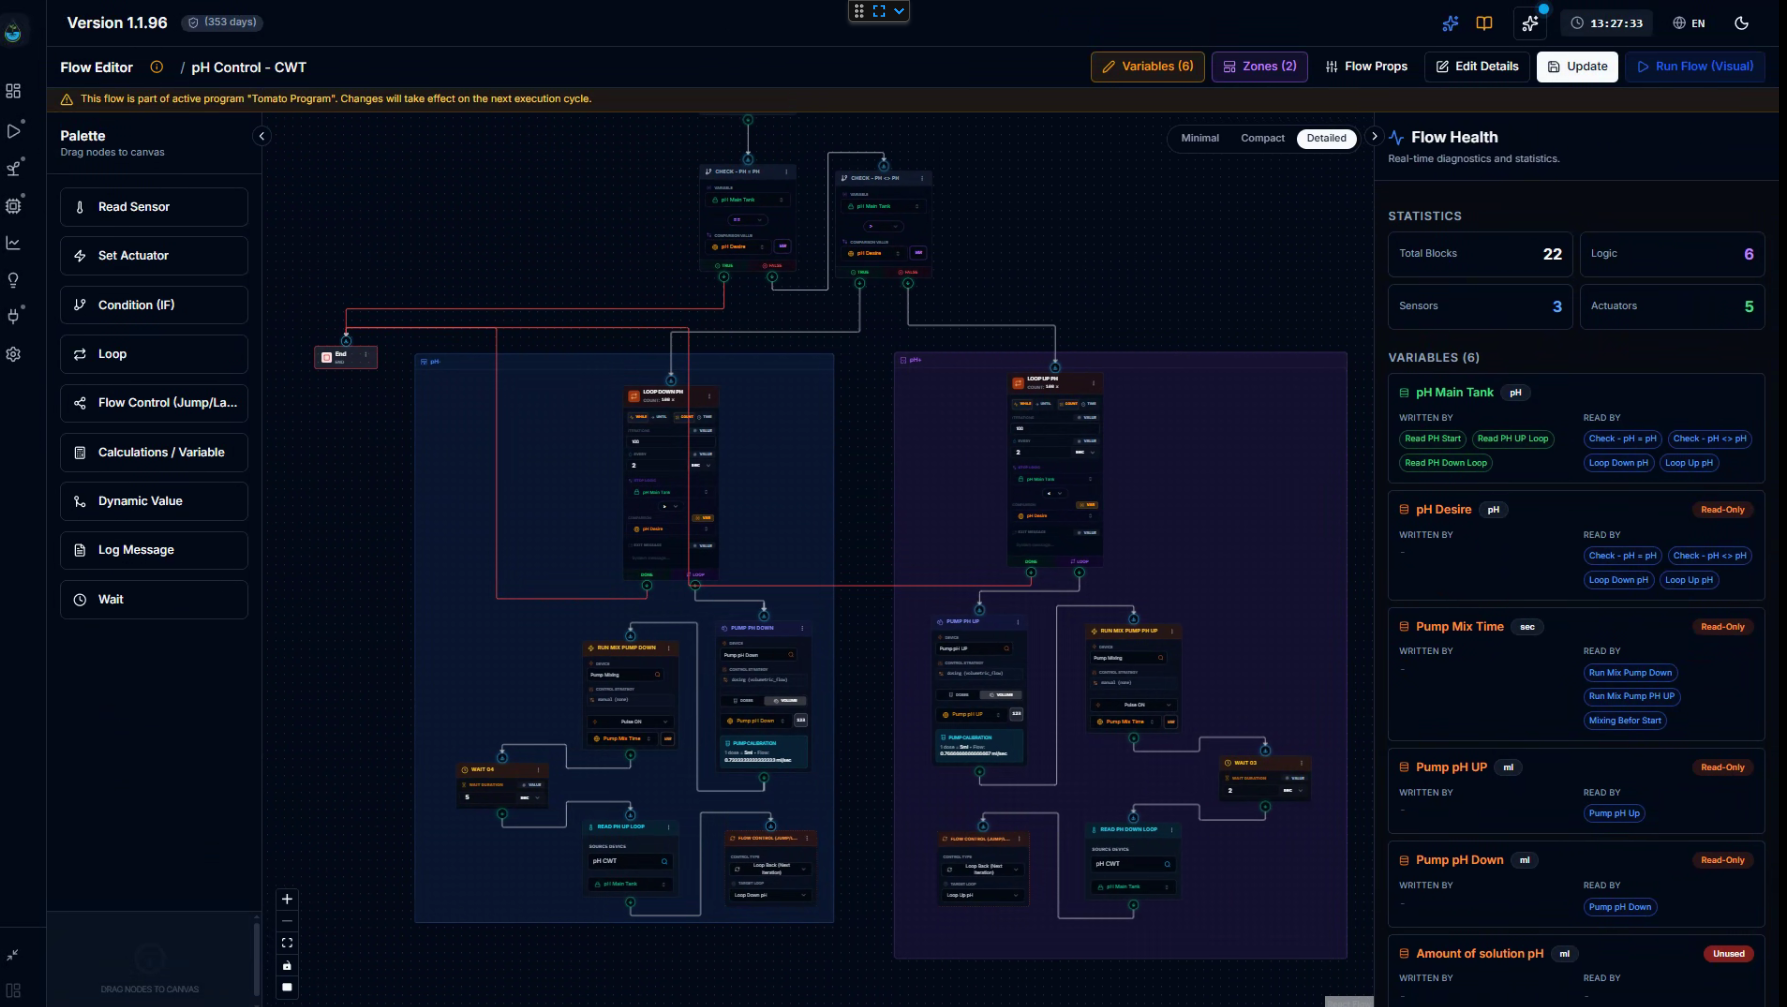Select the Wait palette node
The height and width of the screenshot is (1007, 1787).
pos(154,599)
